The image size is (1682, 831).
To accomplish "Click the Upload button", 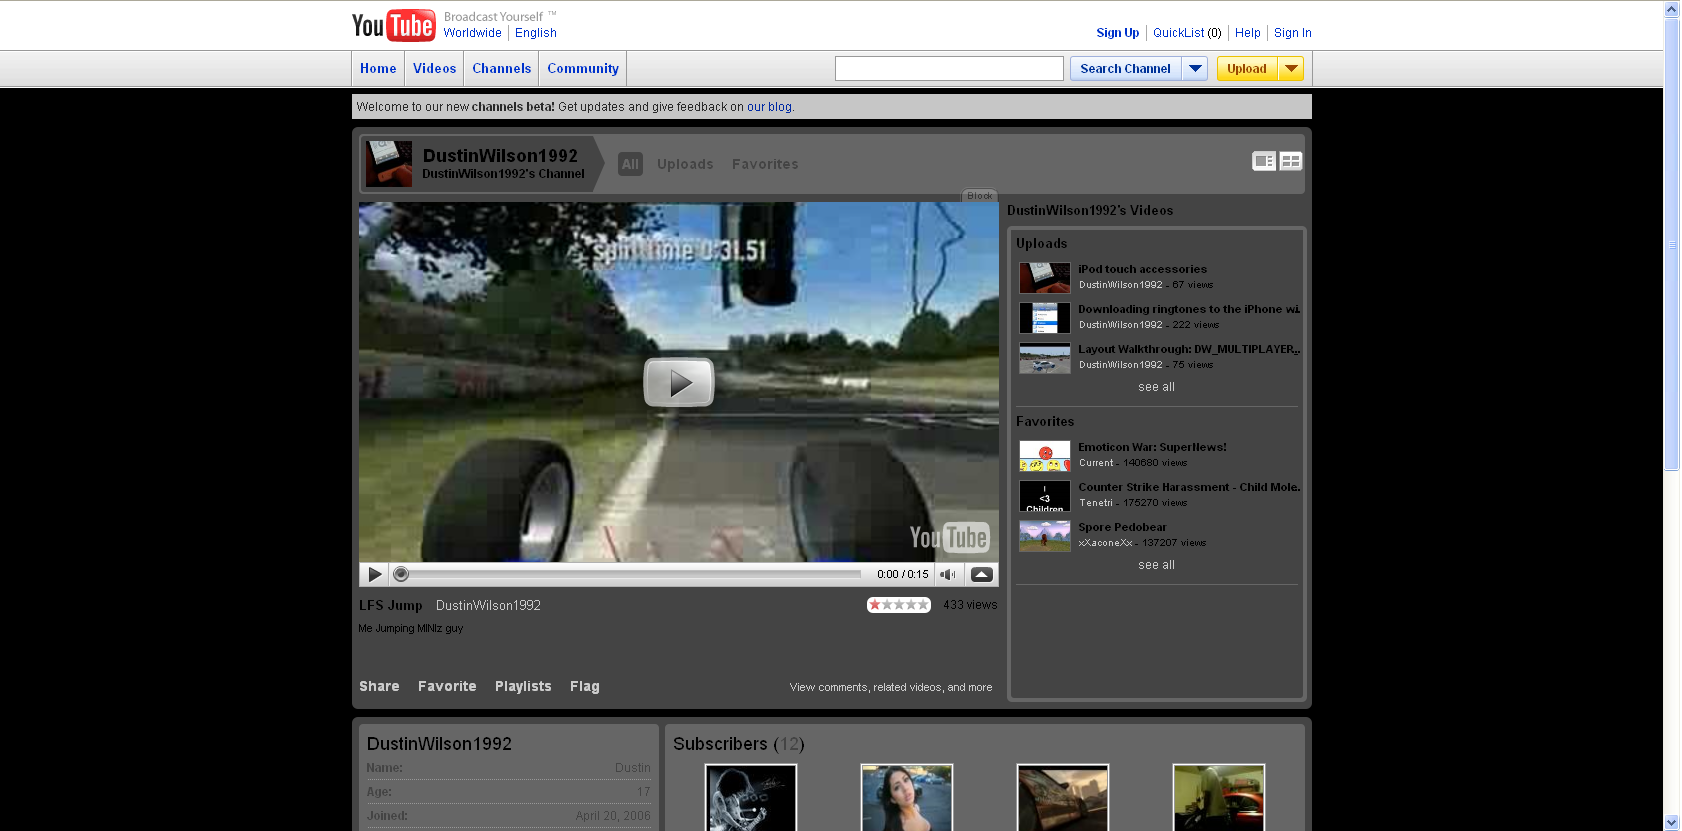I will (1247, 68).
